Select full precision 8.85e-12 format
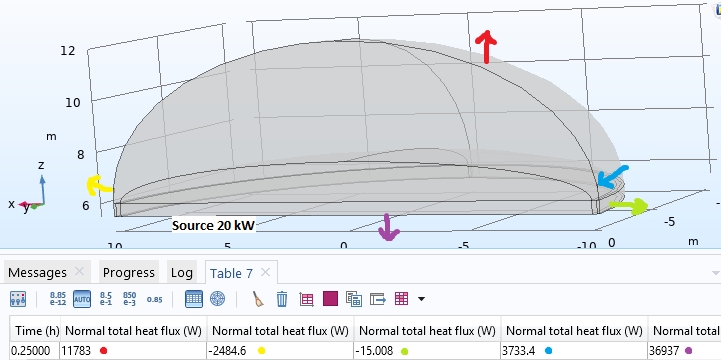The width and height of the screenshot is (721, 360). tap(58, 299)
